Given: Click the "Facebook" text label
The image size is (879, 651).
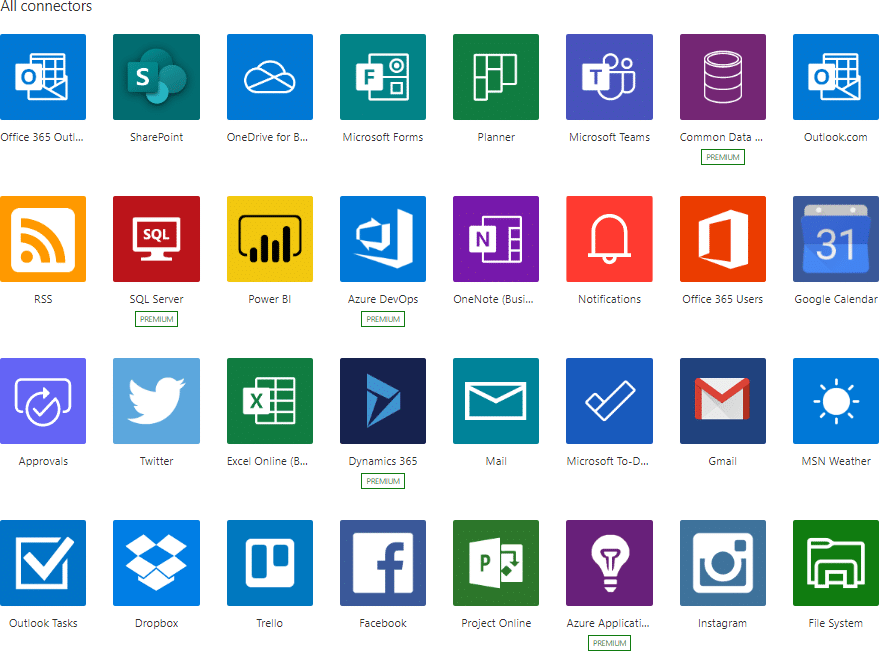Looking at the screenshot, I should (x=383, y=623).
